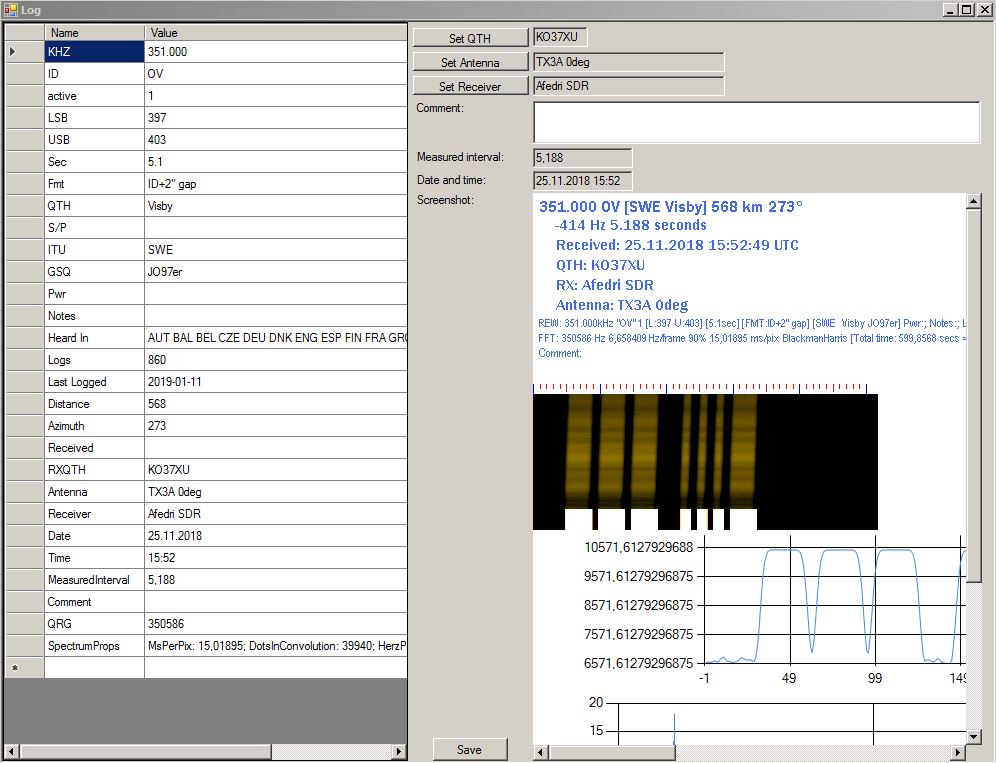This screenshot has width=996, height=763.
Task: Click the Set Antenna button
Action: point(470,62)
